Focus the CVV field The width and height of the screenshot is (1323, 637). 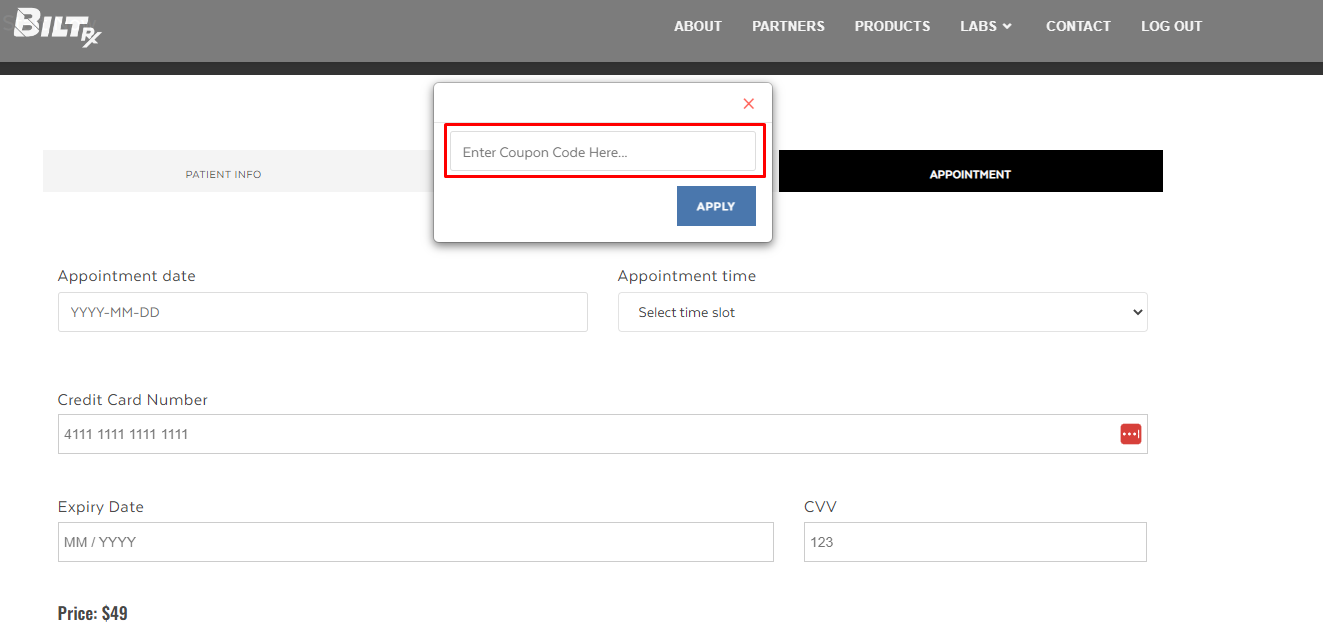pos(975,542)
